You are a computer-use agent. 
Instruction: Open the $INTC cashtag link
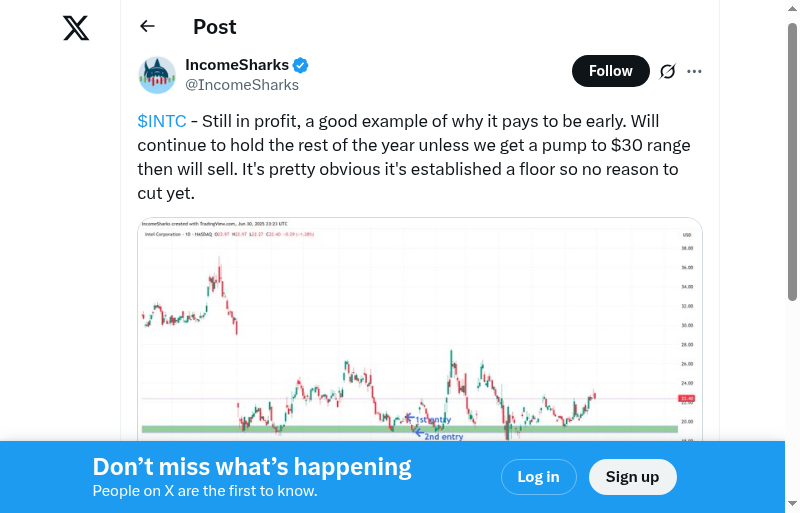coord(162,121)
